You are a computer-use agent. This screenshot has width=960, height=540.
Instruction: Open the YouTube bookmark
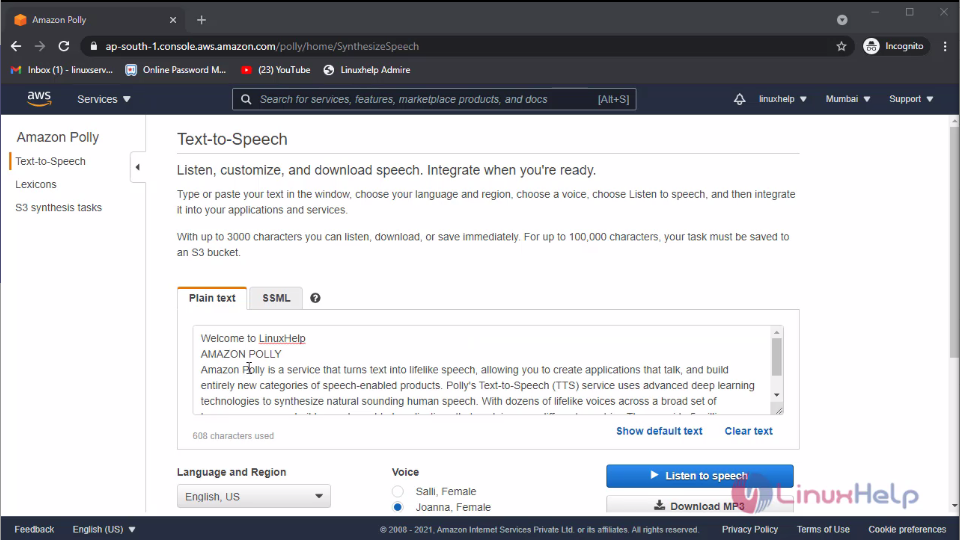276,70
